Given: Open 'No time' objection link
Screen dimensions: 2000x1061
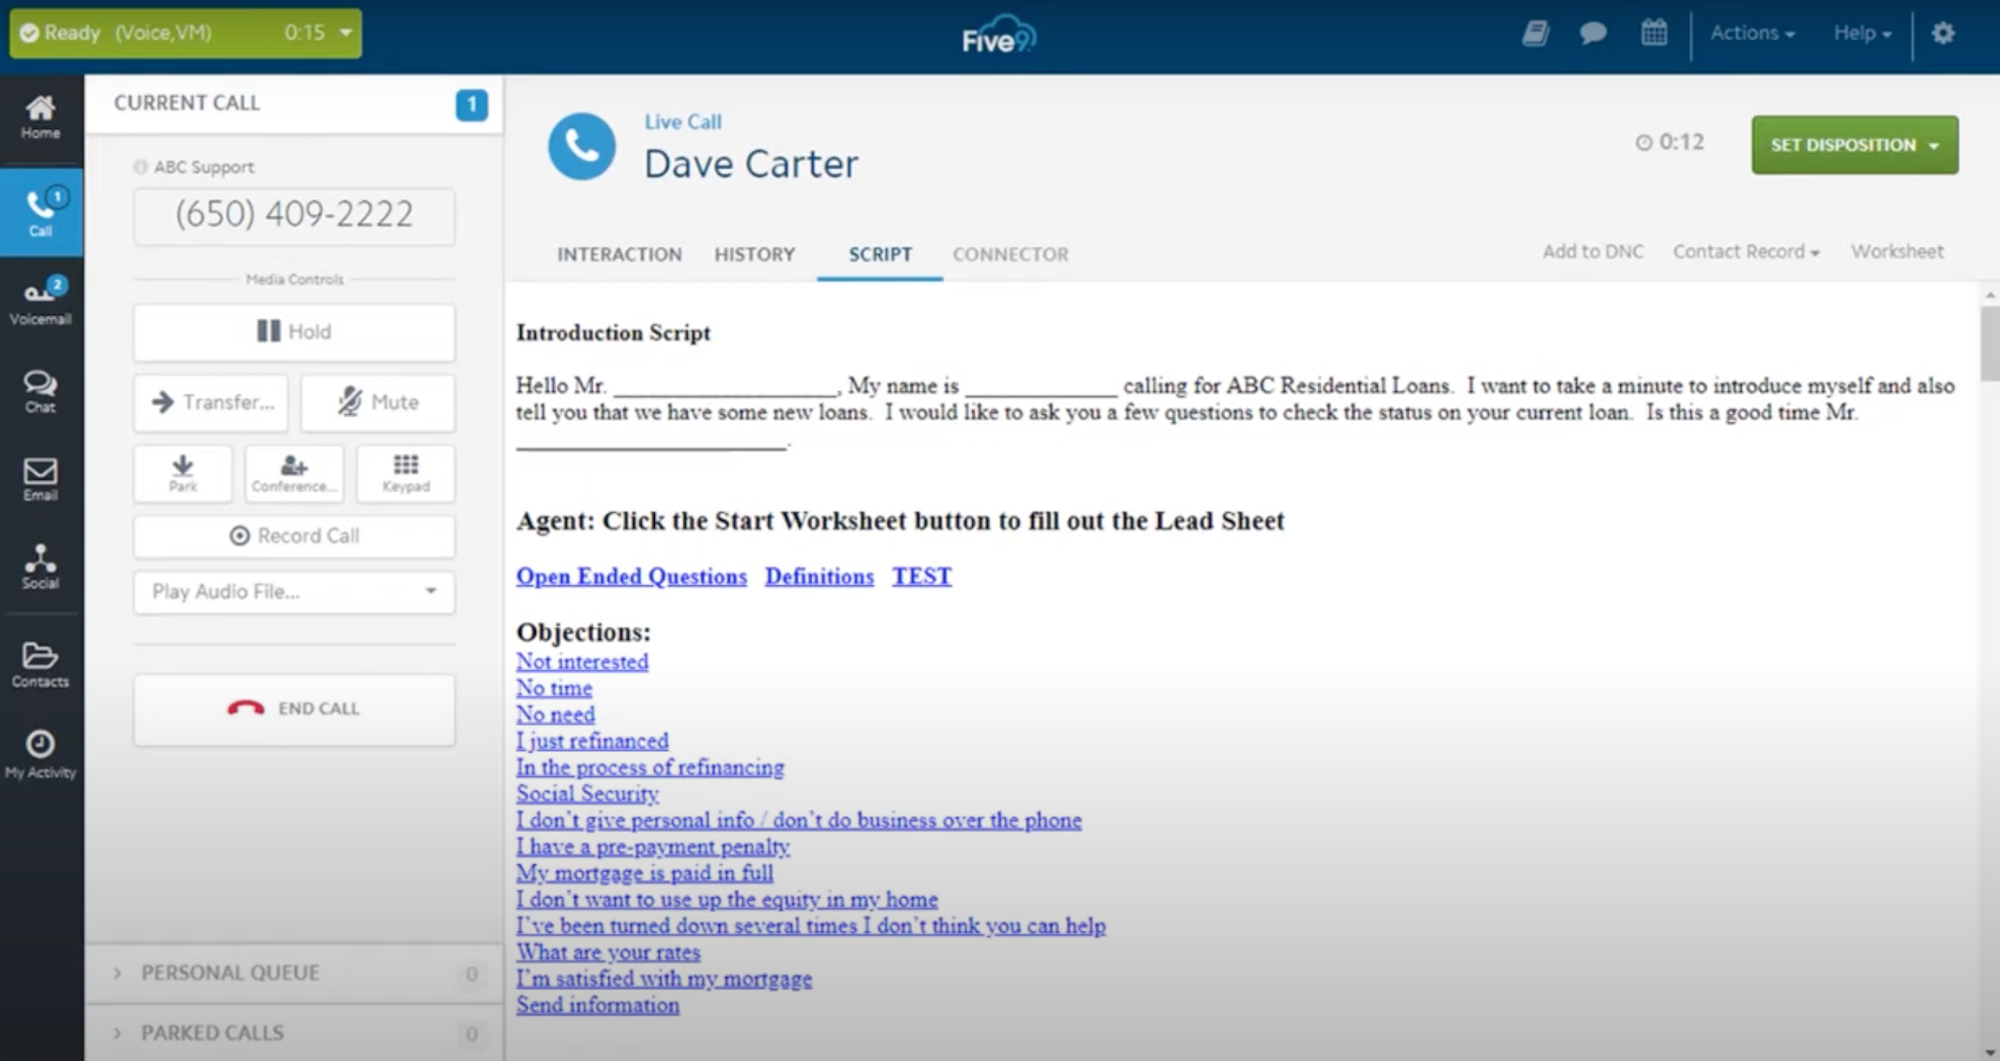Looking at the screenshot, I should pos(554,688).
